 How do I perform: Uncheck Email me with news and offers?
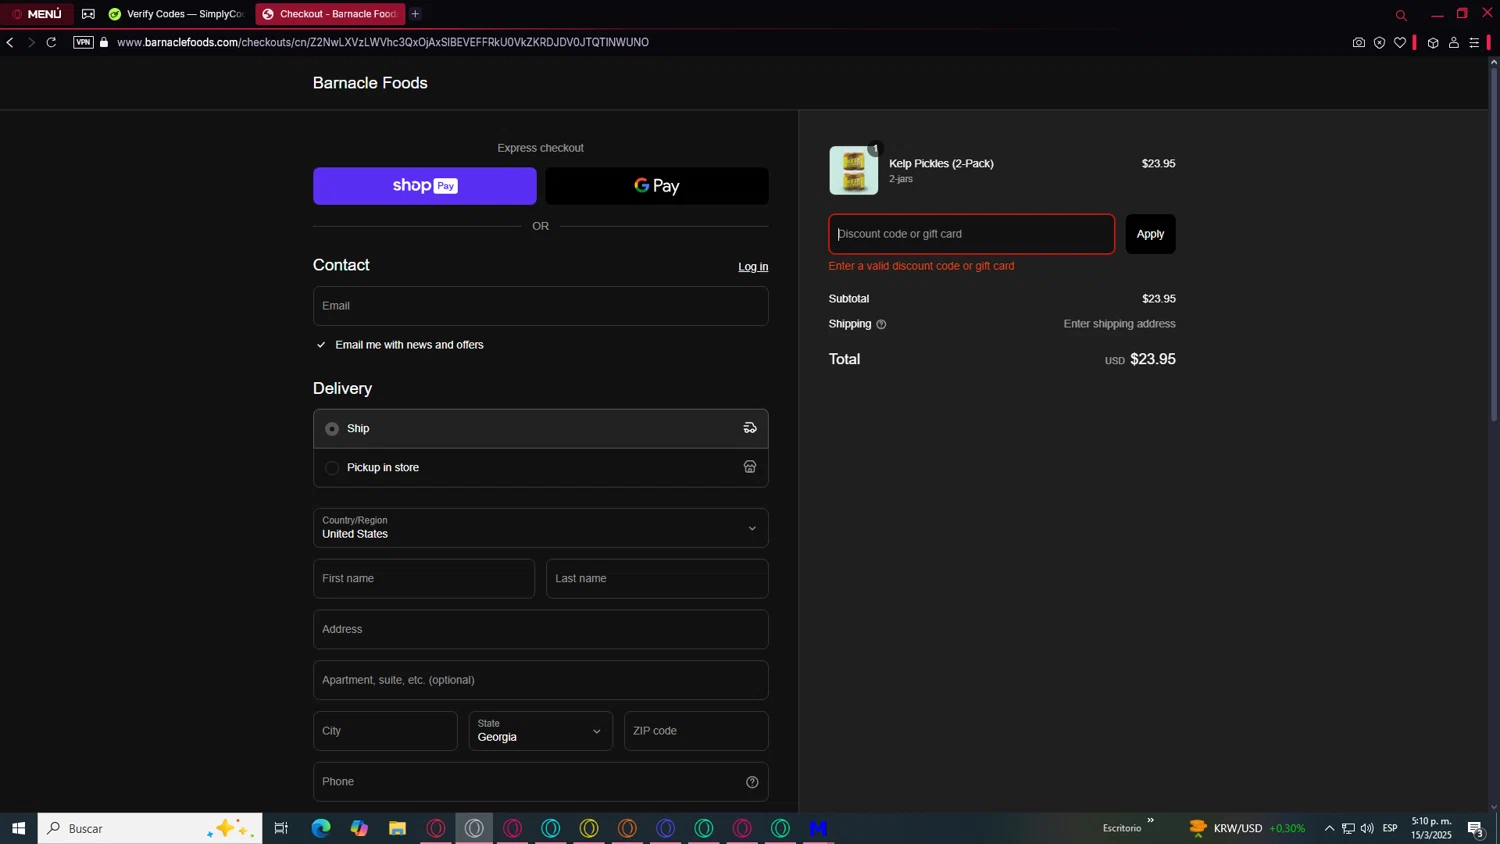[x=321, y=345]
